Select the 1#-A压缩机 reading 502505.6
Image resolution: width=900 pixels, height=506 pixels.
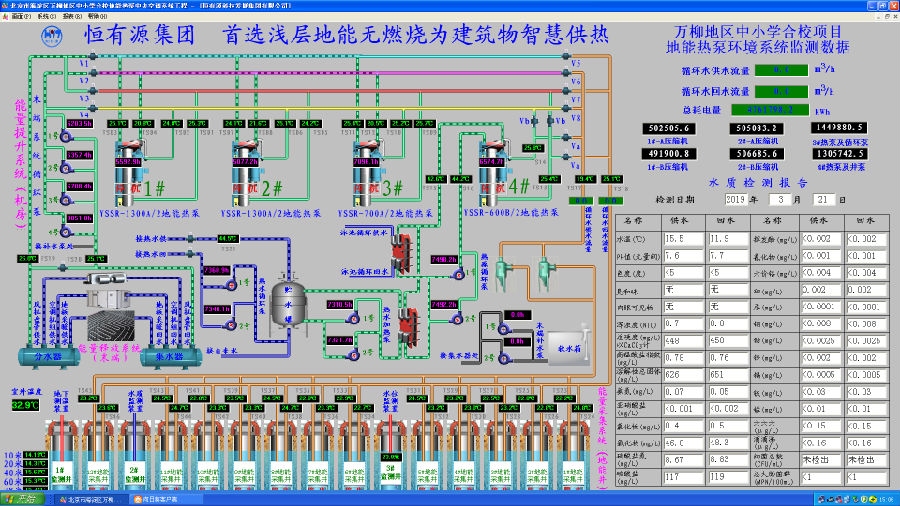click(x=672, y=128)
